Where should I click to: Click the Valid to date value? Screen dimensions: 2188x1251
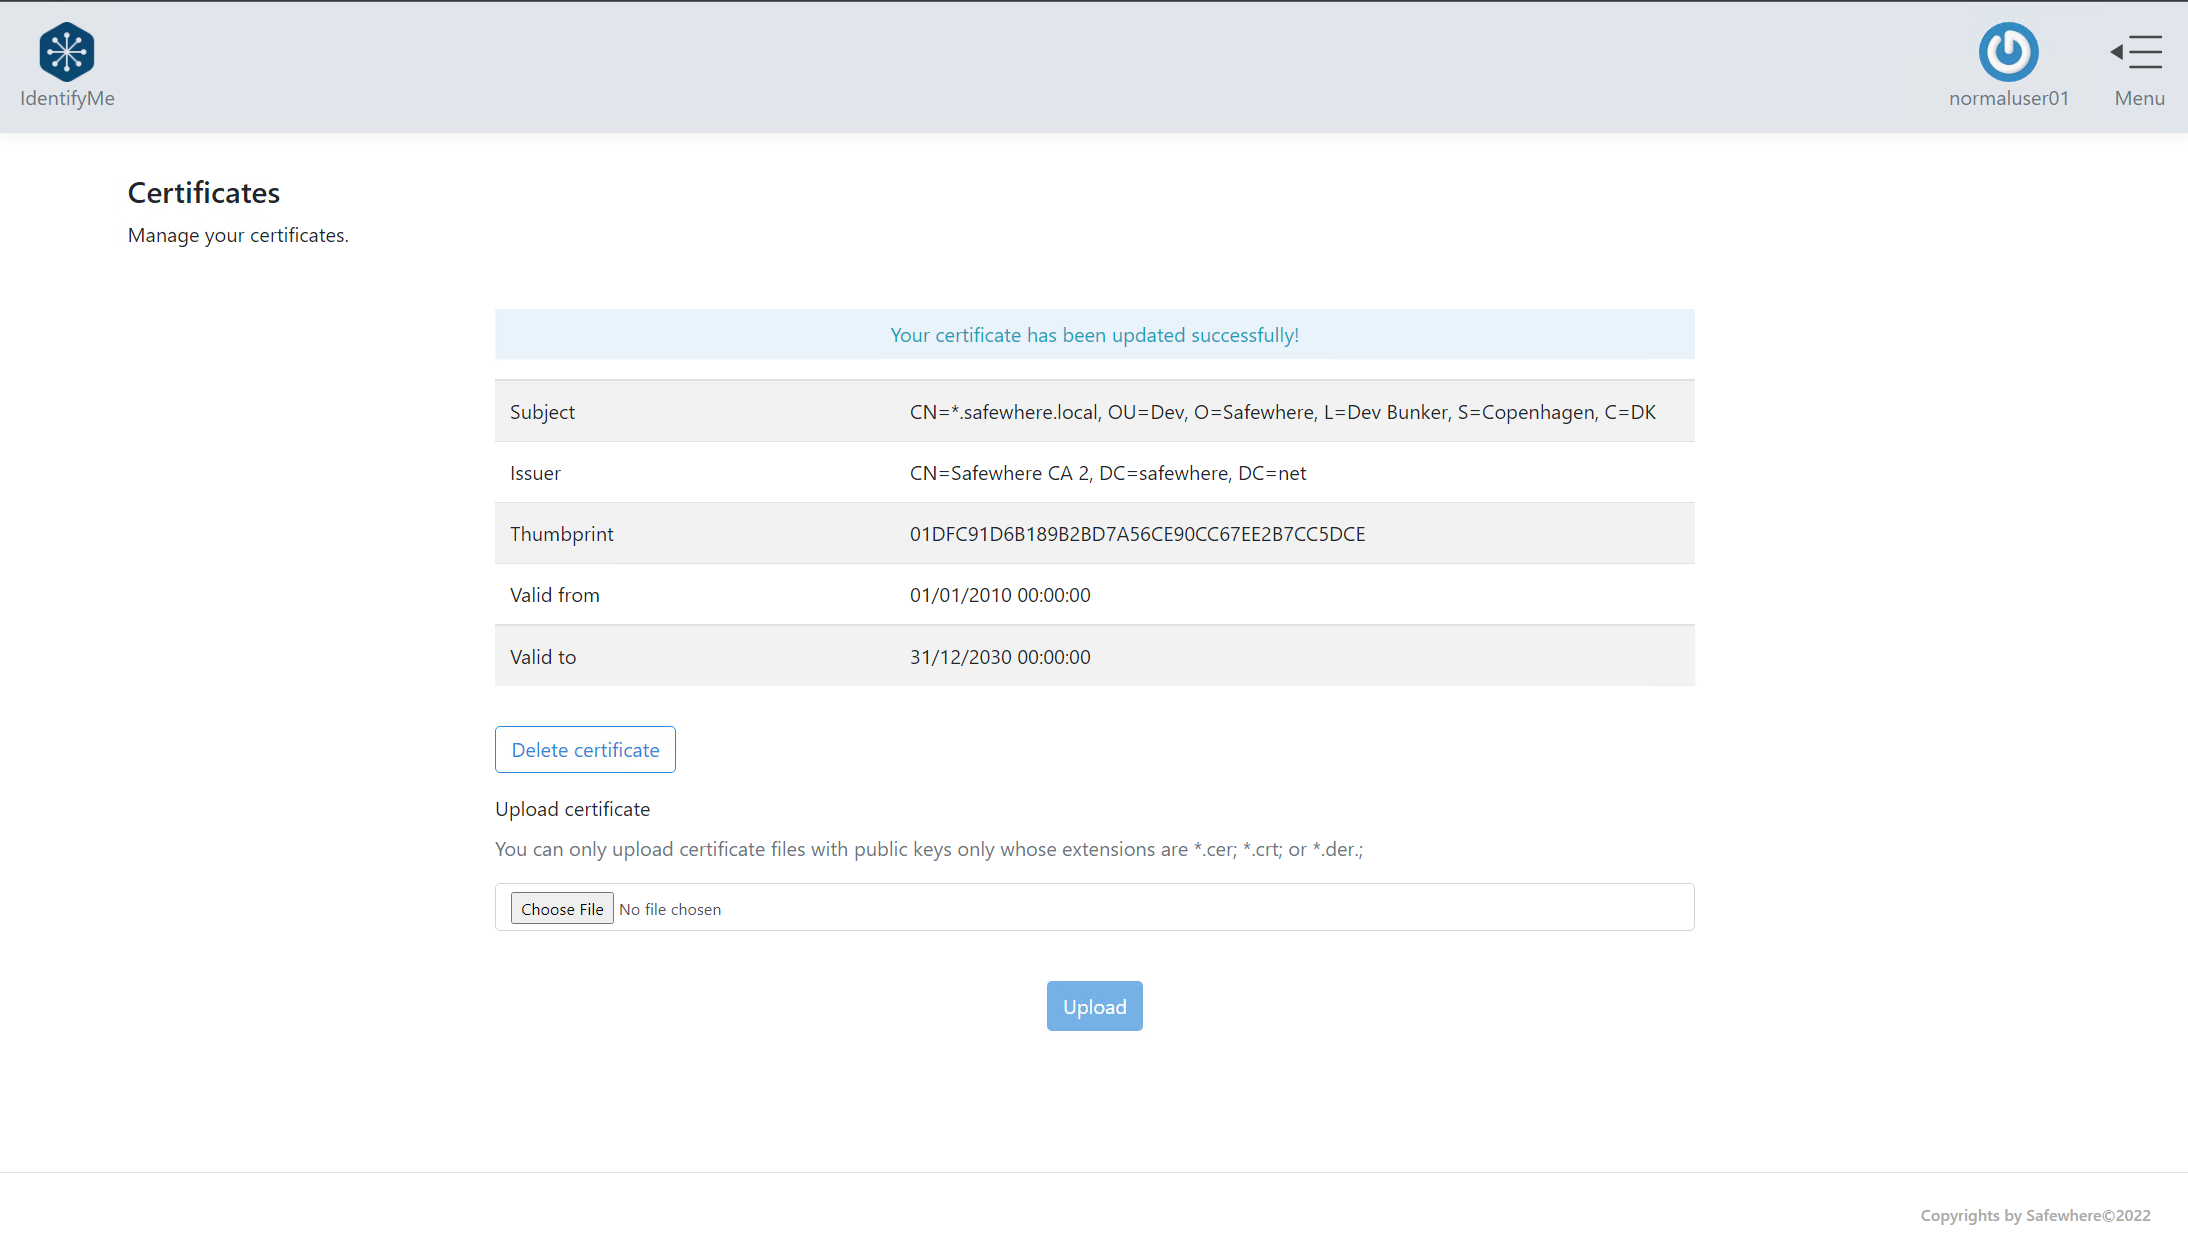(x=1000, y=657)
